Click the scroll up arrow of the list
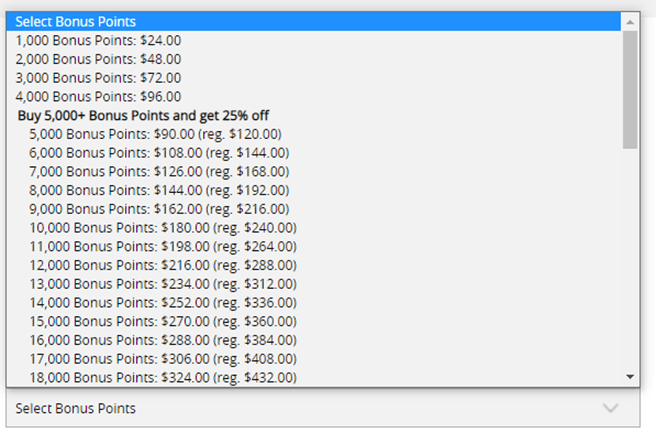This screenshot has width=656, height=443. pos(630,21)
